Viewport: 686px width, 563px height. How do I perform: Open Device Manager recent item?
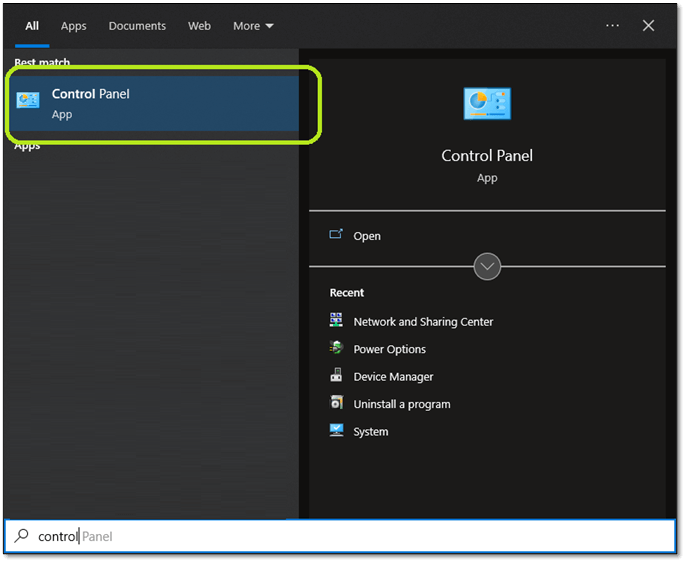coord(393,377)
